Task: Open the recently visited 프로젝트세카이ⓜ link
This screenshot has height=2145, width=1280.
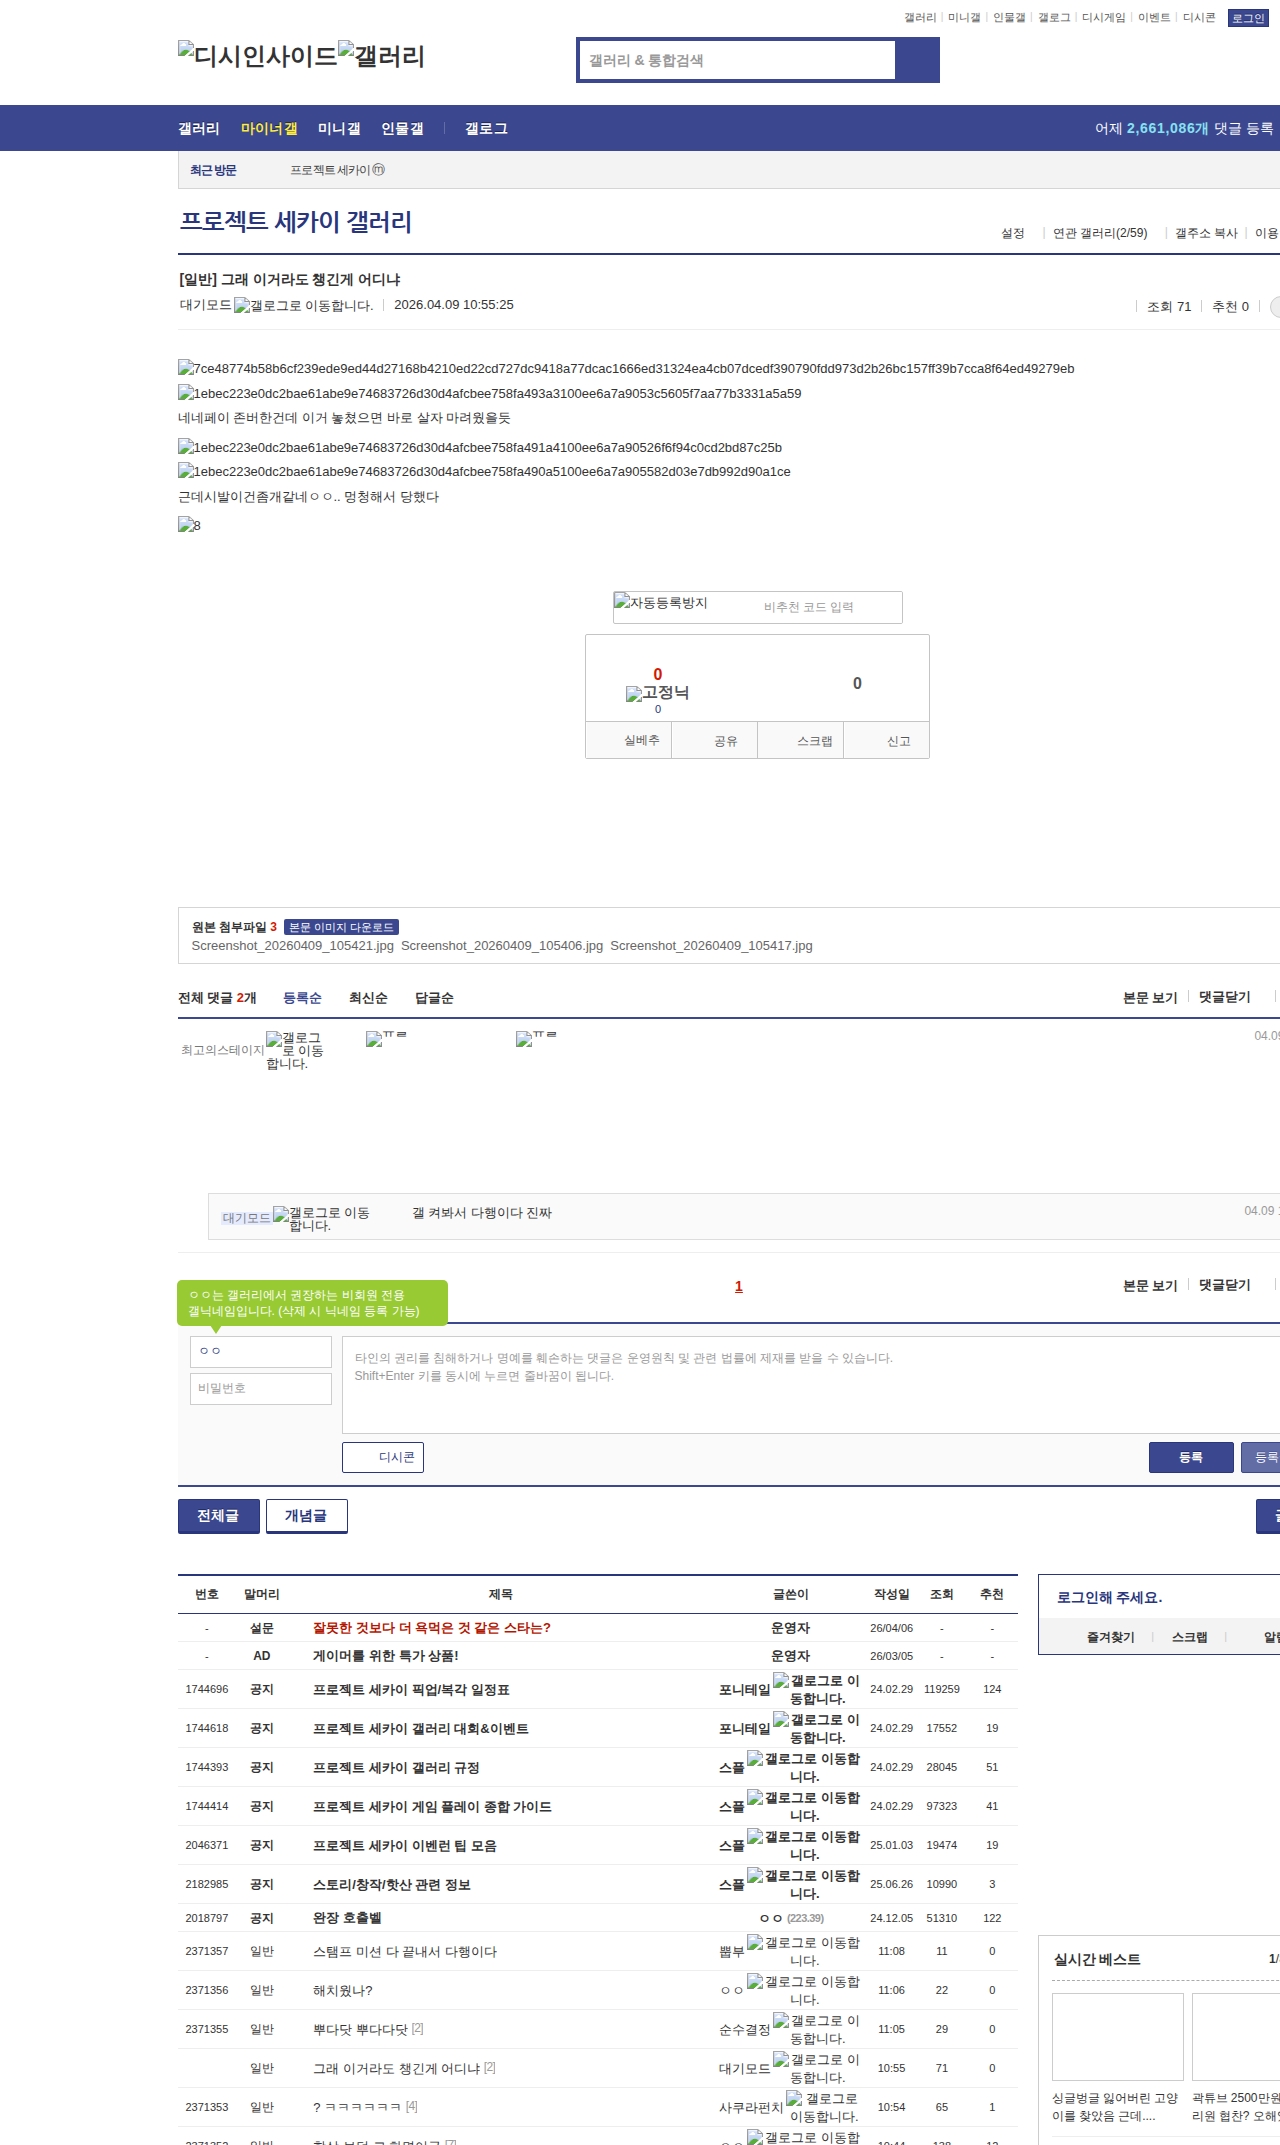Action: [x=338, y=170]
